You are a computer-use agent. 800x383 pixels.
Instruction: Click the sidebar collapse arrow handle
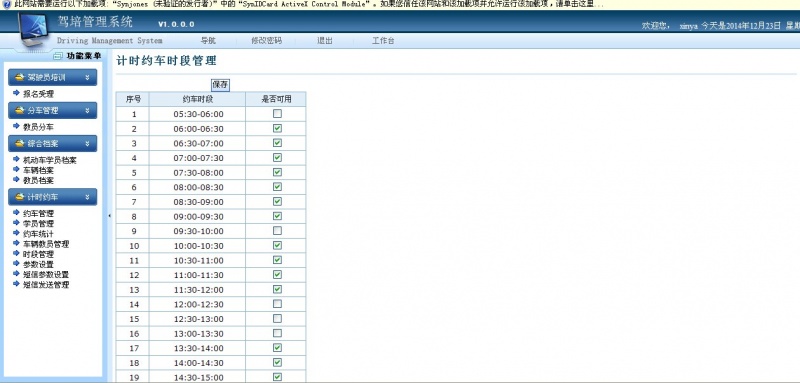[110, 216]
